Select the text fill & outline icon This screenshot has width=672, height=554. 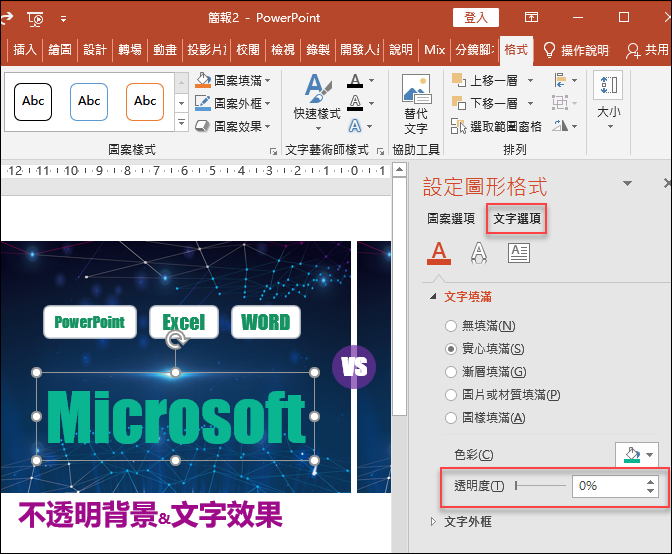pos(439,253)
